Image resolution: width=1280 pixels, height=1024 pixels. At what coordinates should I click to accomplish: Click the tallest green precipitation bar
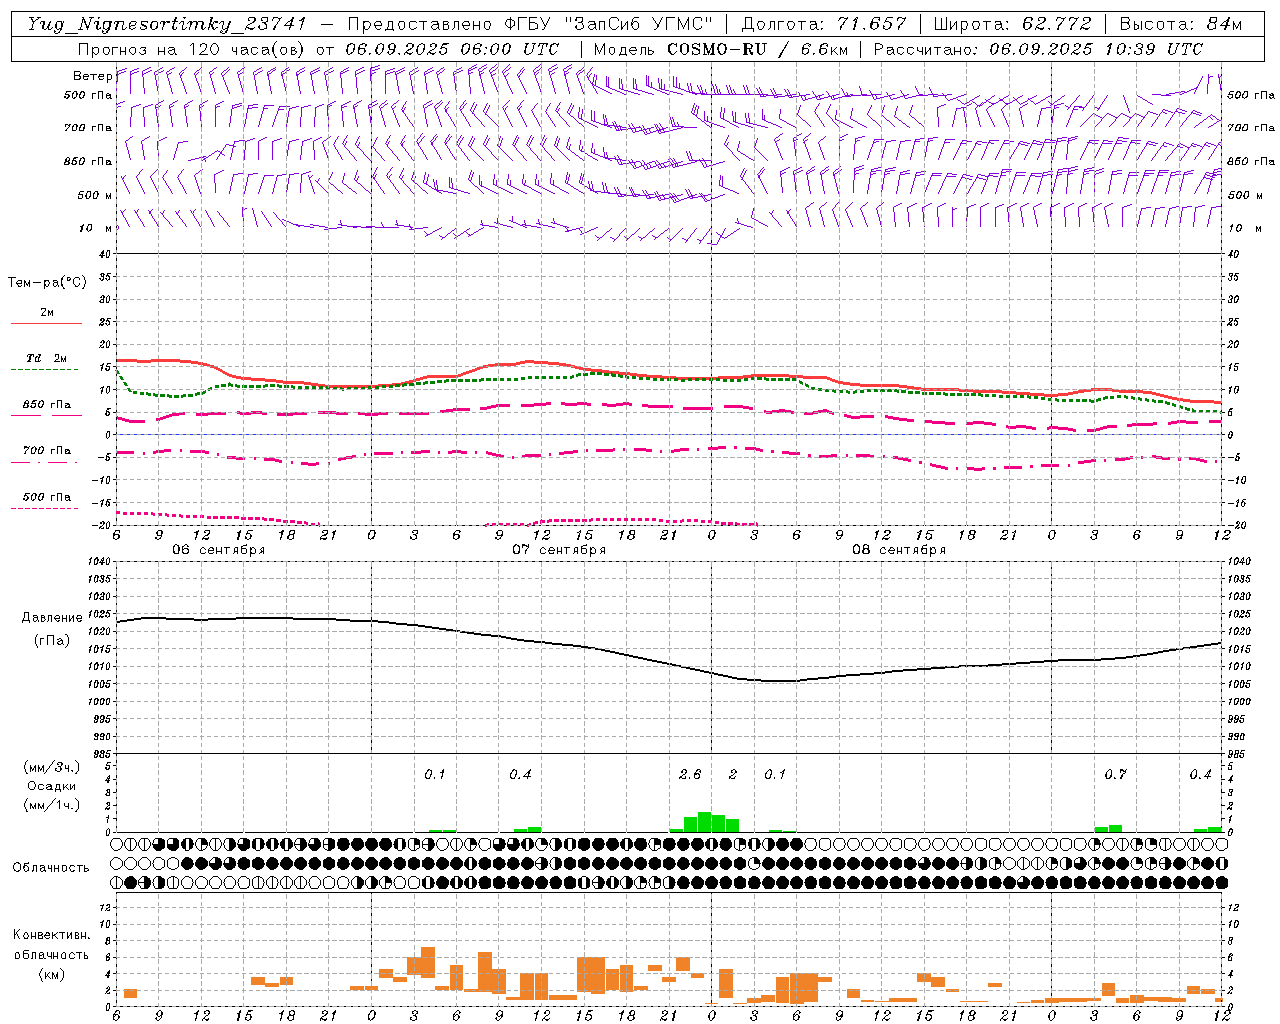704,822
